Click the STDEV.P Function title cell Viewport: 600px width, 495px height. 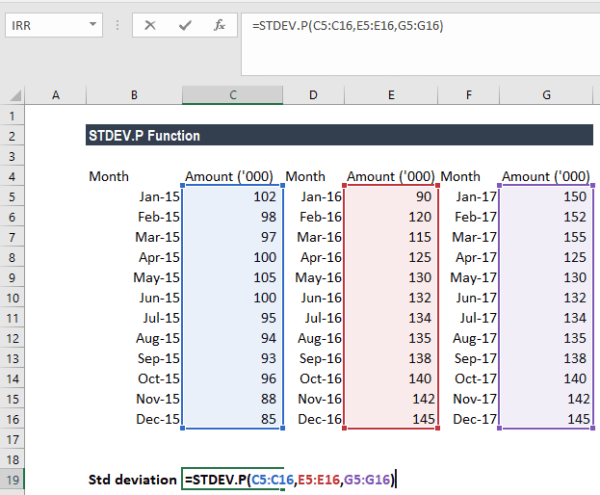coord(339,135)
